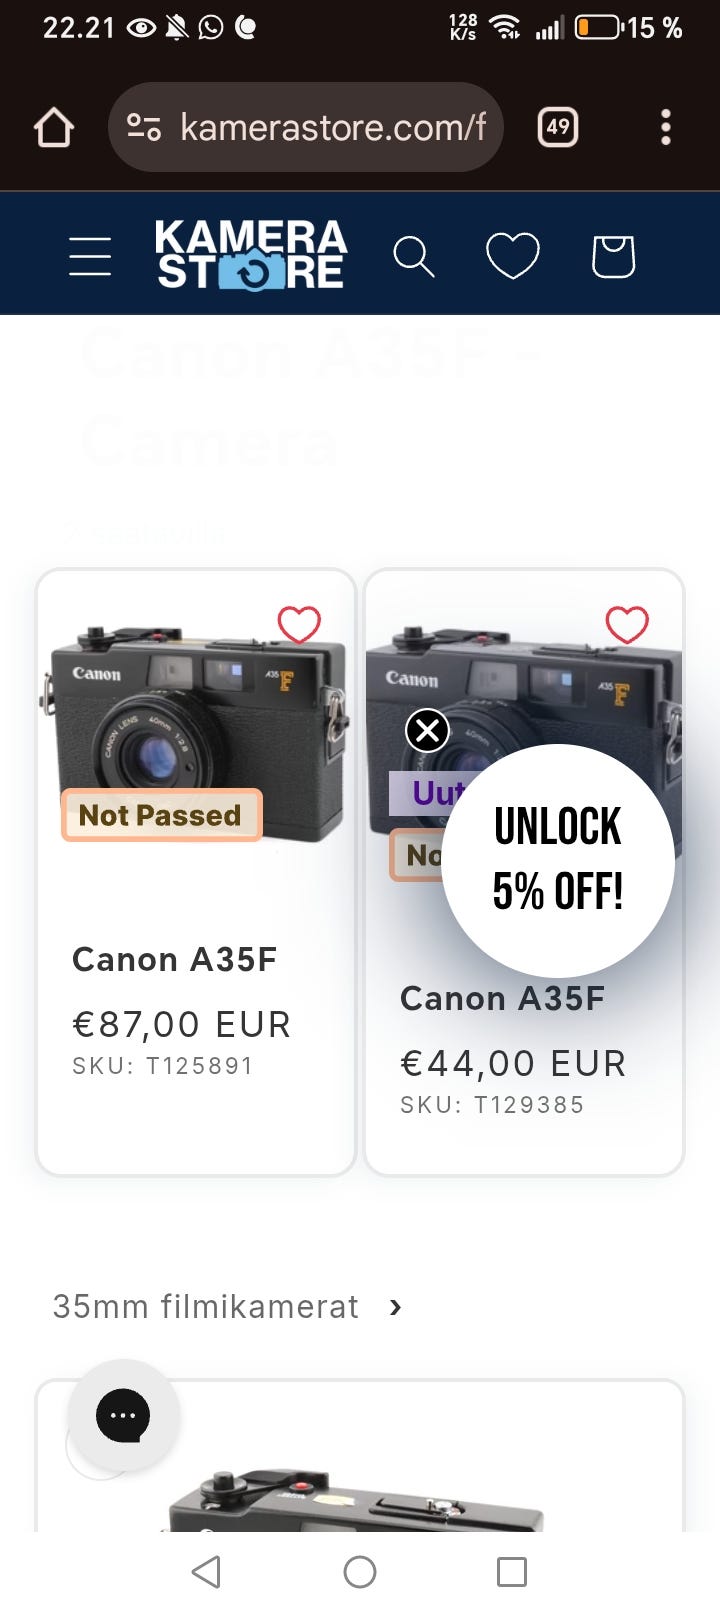Screen dimensions: 720x1612
Task: Open the 35mm filmikamerat collection link
Action: click(205, 1307)
